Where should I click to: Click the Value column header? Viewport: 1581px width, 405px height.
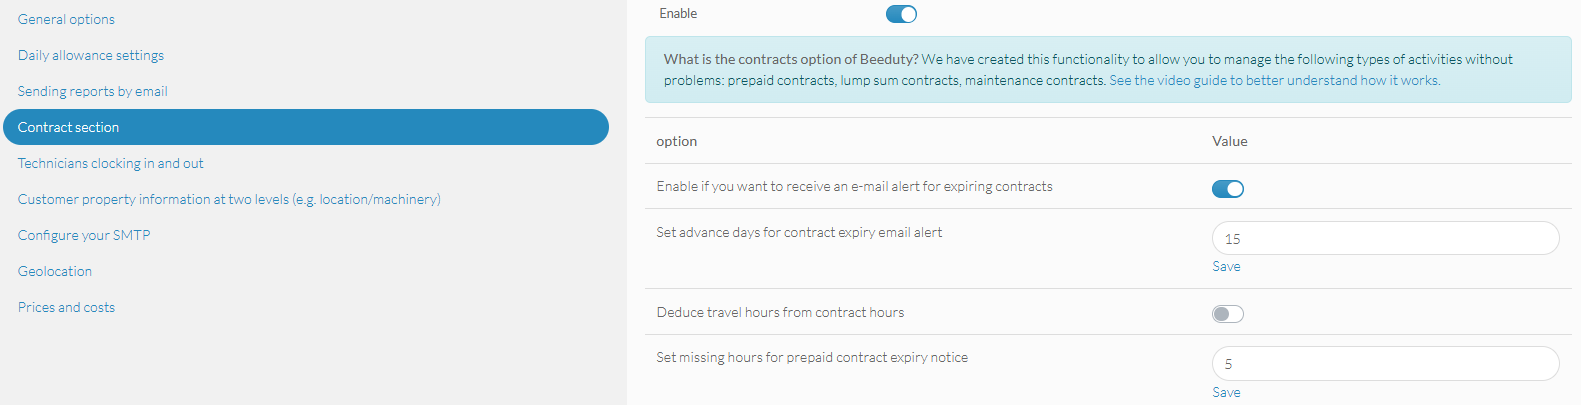pyautogui.click(x=1230, y=141)
